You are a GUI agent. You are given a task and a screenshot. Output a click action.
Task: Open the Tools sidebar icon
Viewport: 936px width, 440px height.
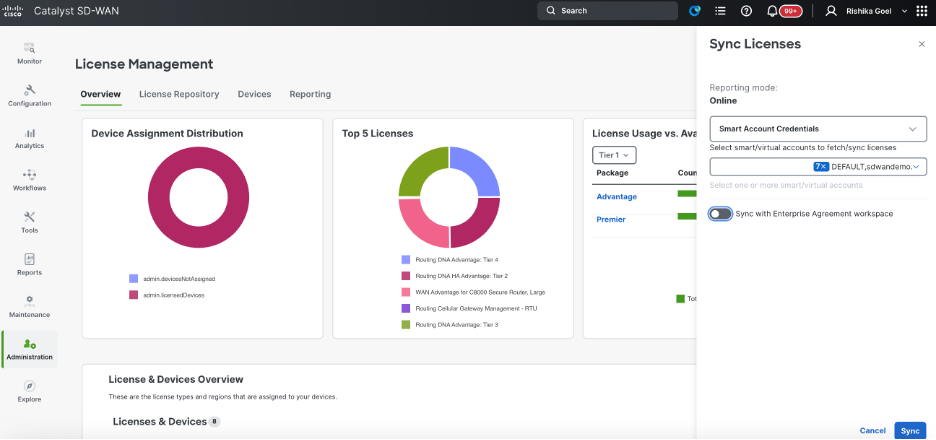(29, 217)
